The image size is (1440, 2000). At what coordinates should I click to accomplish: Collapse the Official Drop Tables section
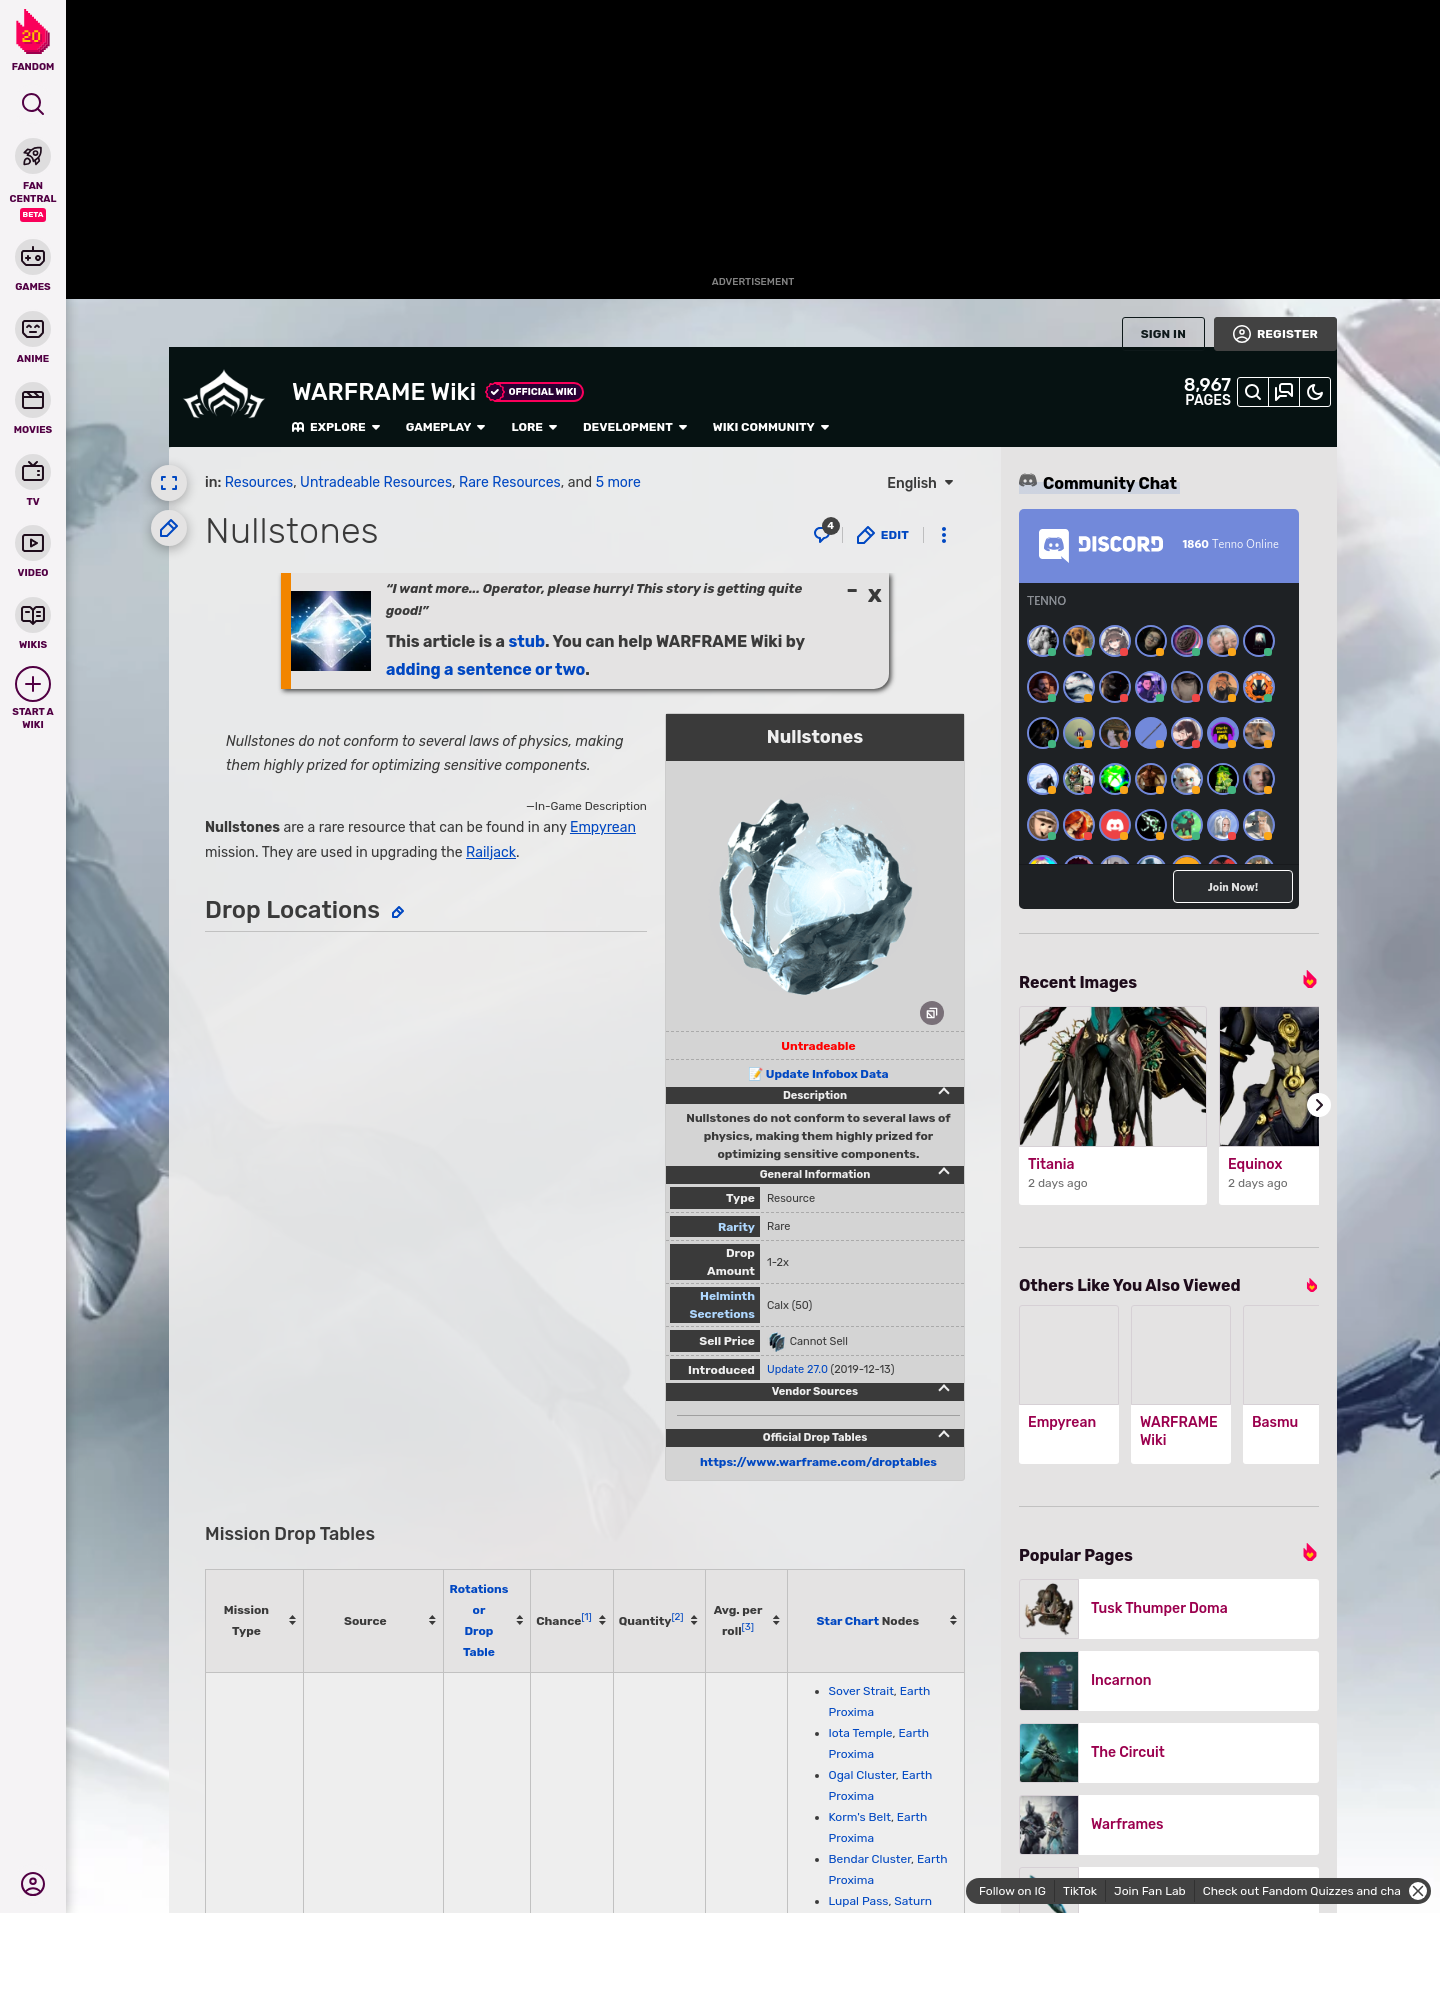click(x=944, y=1436)
